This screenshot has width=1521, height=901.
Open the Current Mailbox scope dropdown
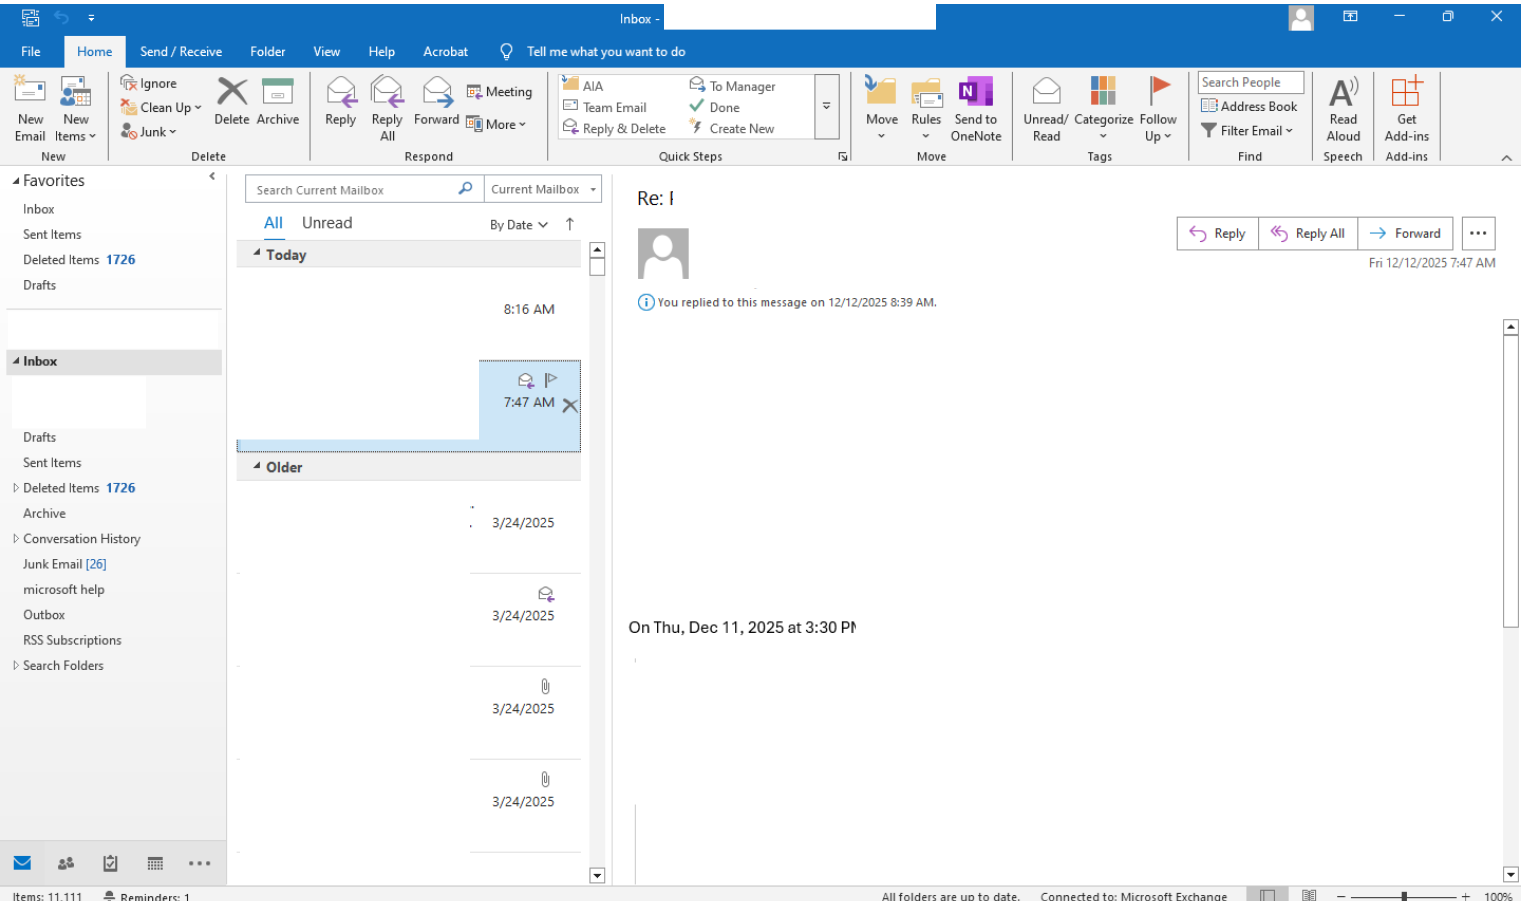tap(543, 189)
